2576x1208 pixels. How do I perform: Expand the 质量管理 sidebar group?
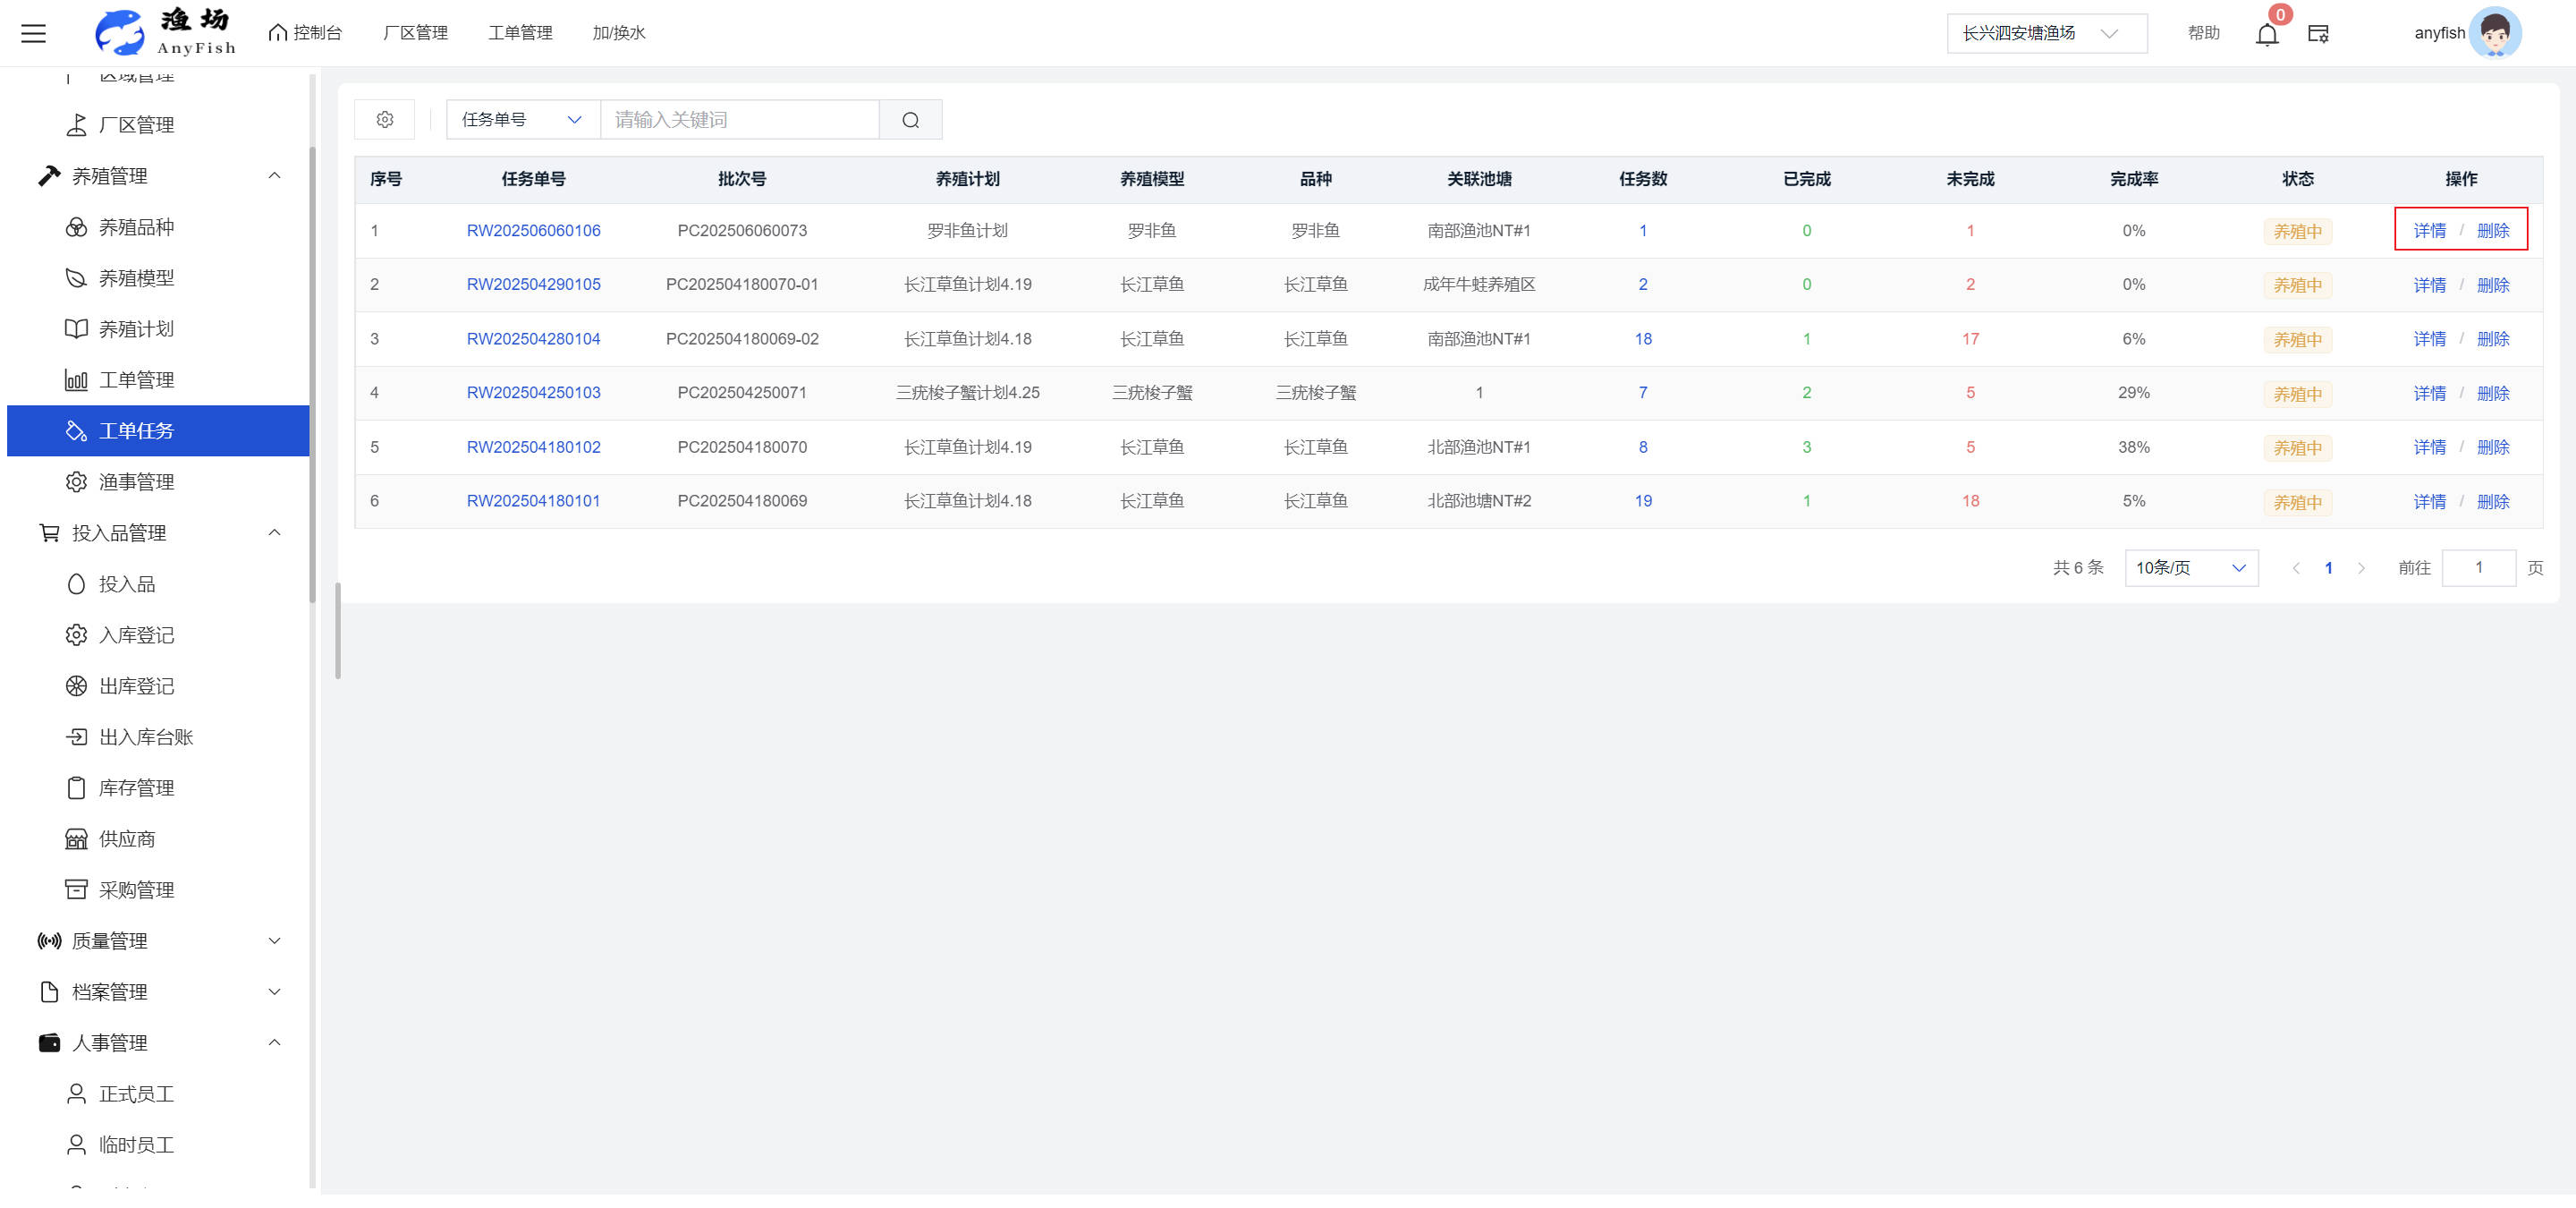[110, 941]
